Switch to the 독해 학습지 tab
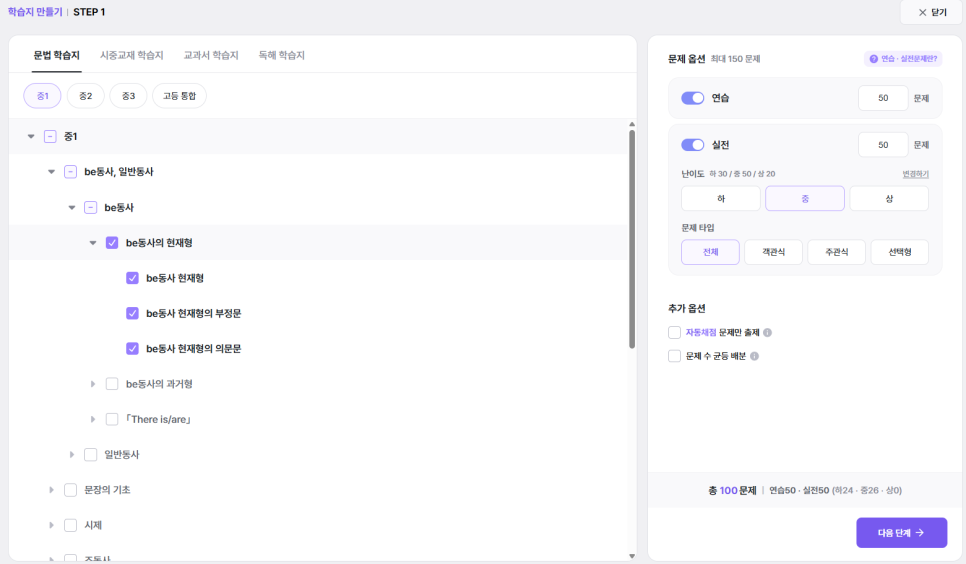The height and width of the screenshot is (564, 966). pyautogui.click(x=282, y=55)
